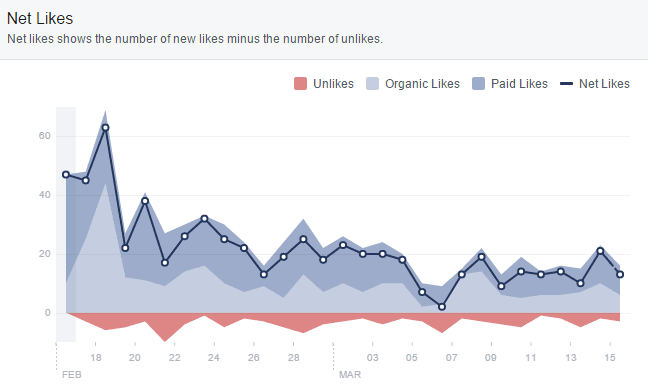Image resolution: width=648 pixels, height=384 pixels.
Task: Click the 28 date tick label
Action: pos(293,358)
